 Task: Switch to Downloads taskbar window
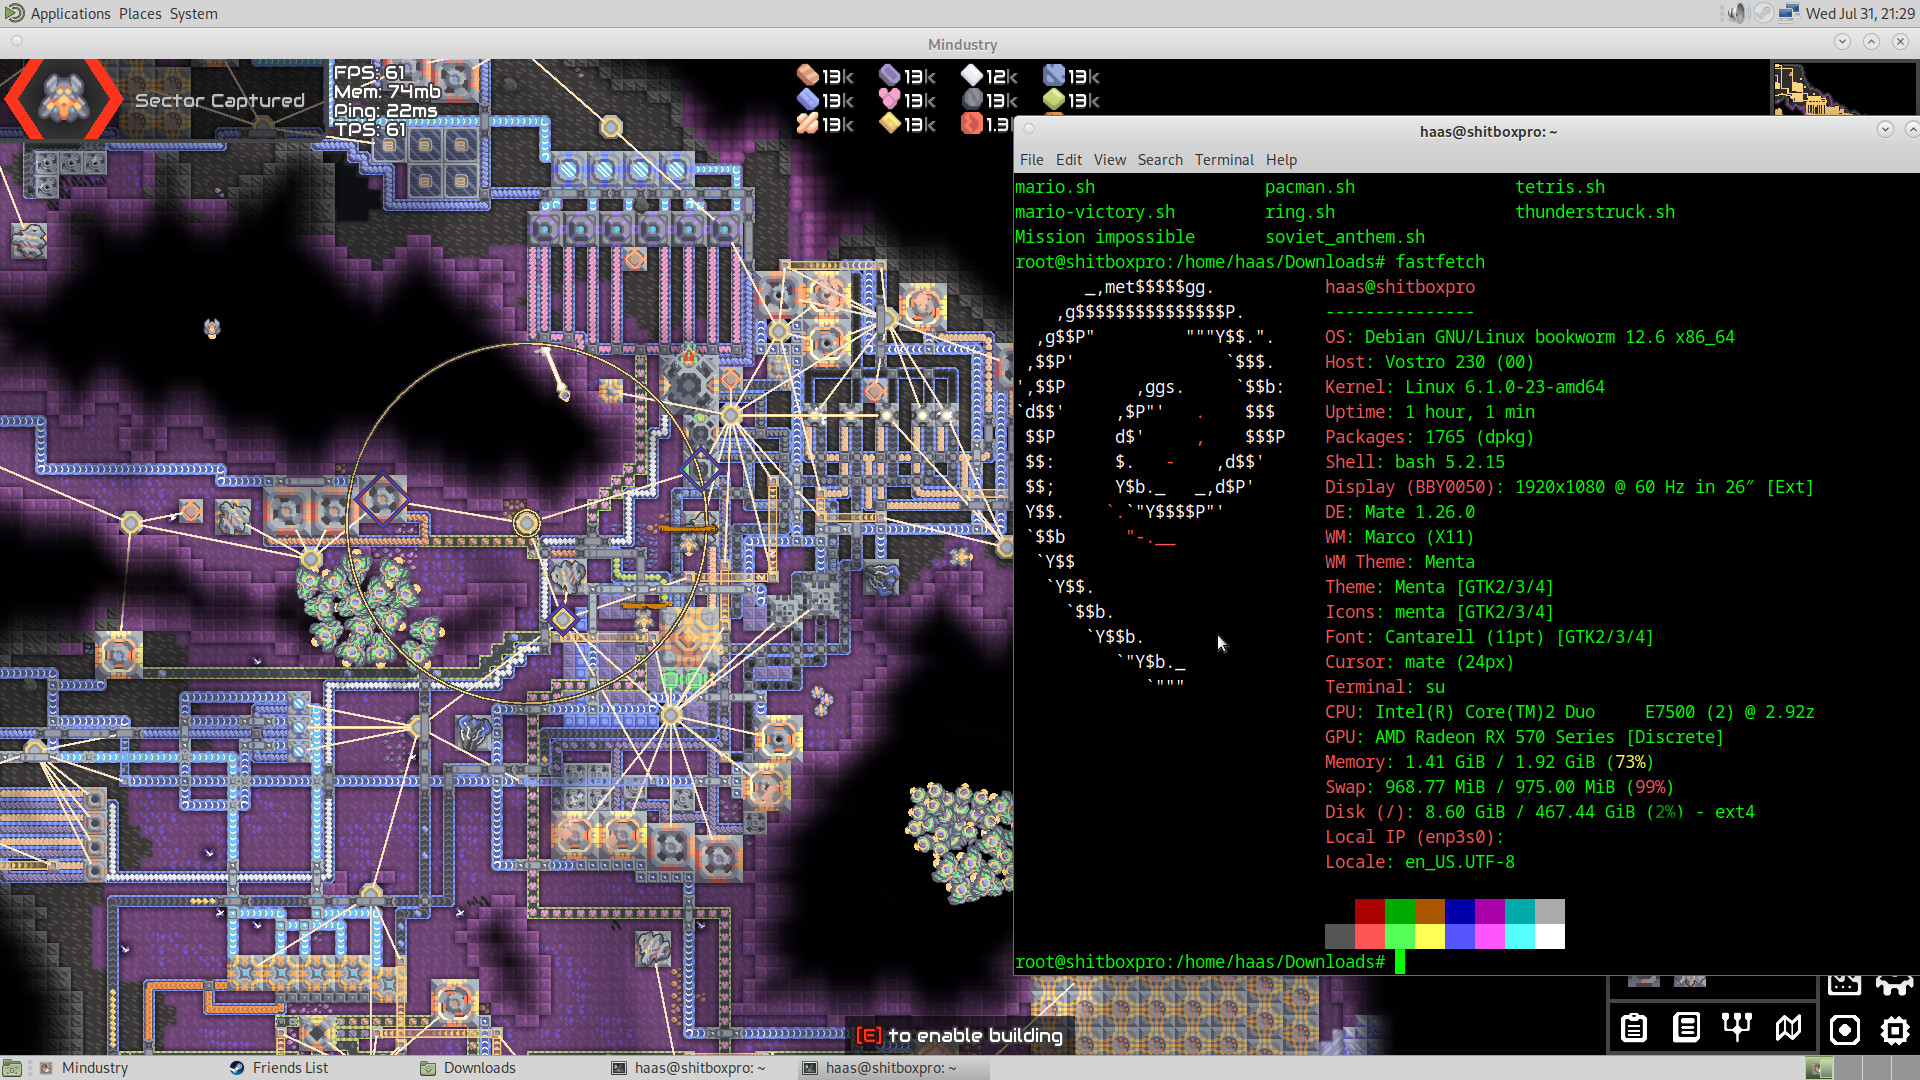tap(480, 1068)
